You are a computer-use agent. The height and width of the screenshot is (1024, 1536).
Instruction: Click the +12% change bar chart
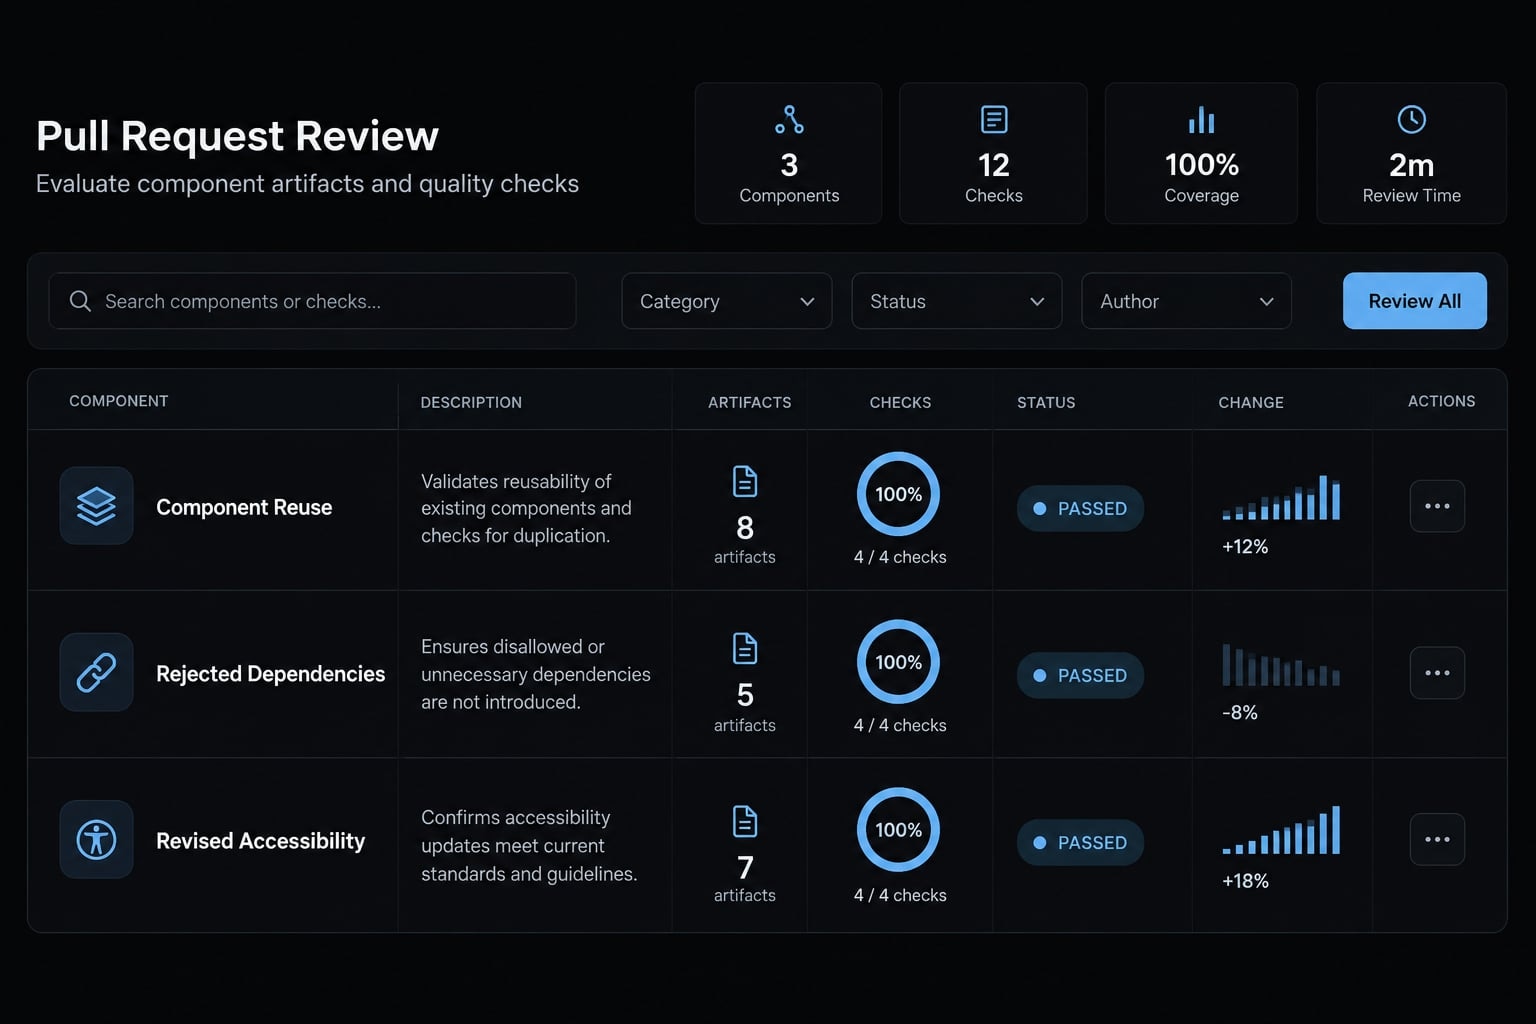click(x=1281, y=497)
